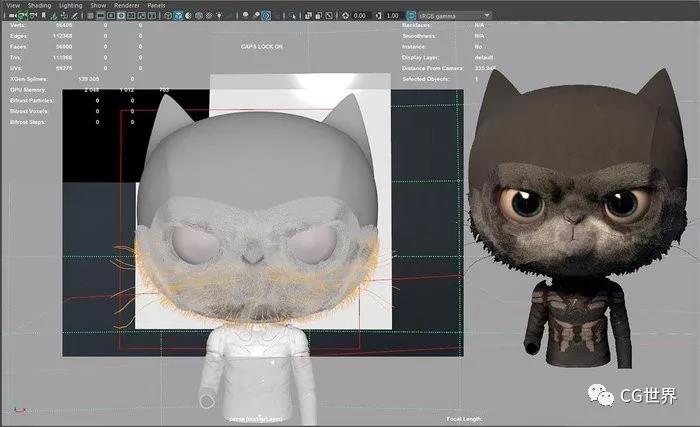Toggle the Motion Blur icon
The width and height of the screenshot is (700, 427).
tap(257, 15)
